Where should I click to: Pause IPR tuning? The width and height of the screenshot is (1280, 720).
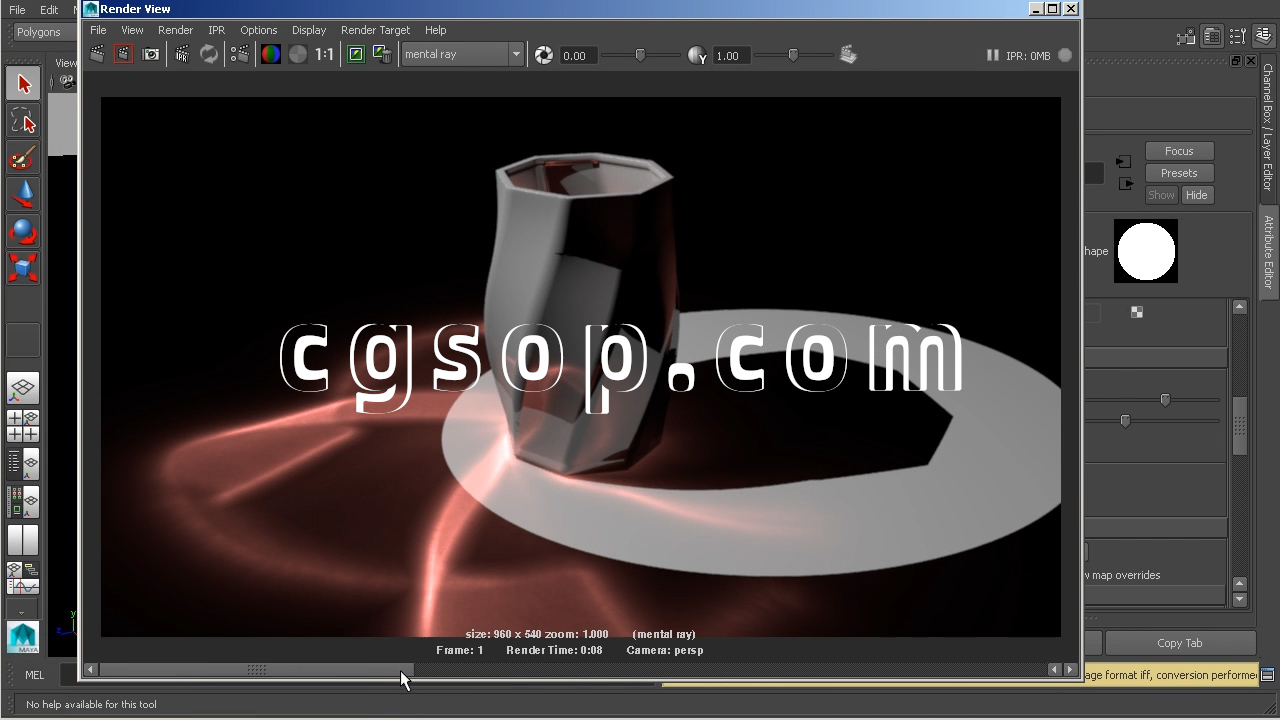993,56
